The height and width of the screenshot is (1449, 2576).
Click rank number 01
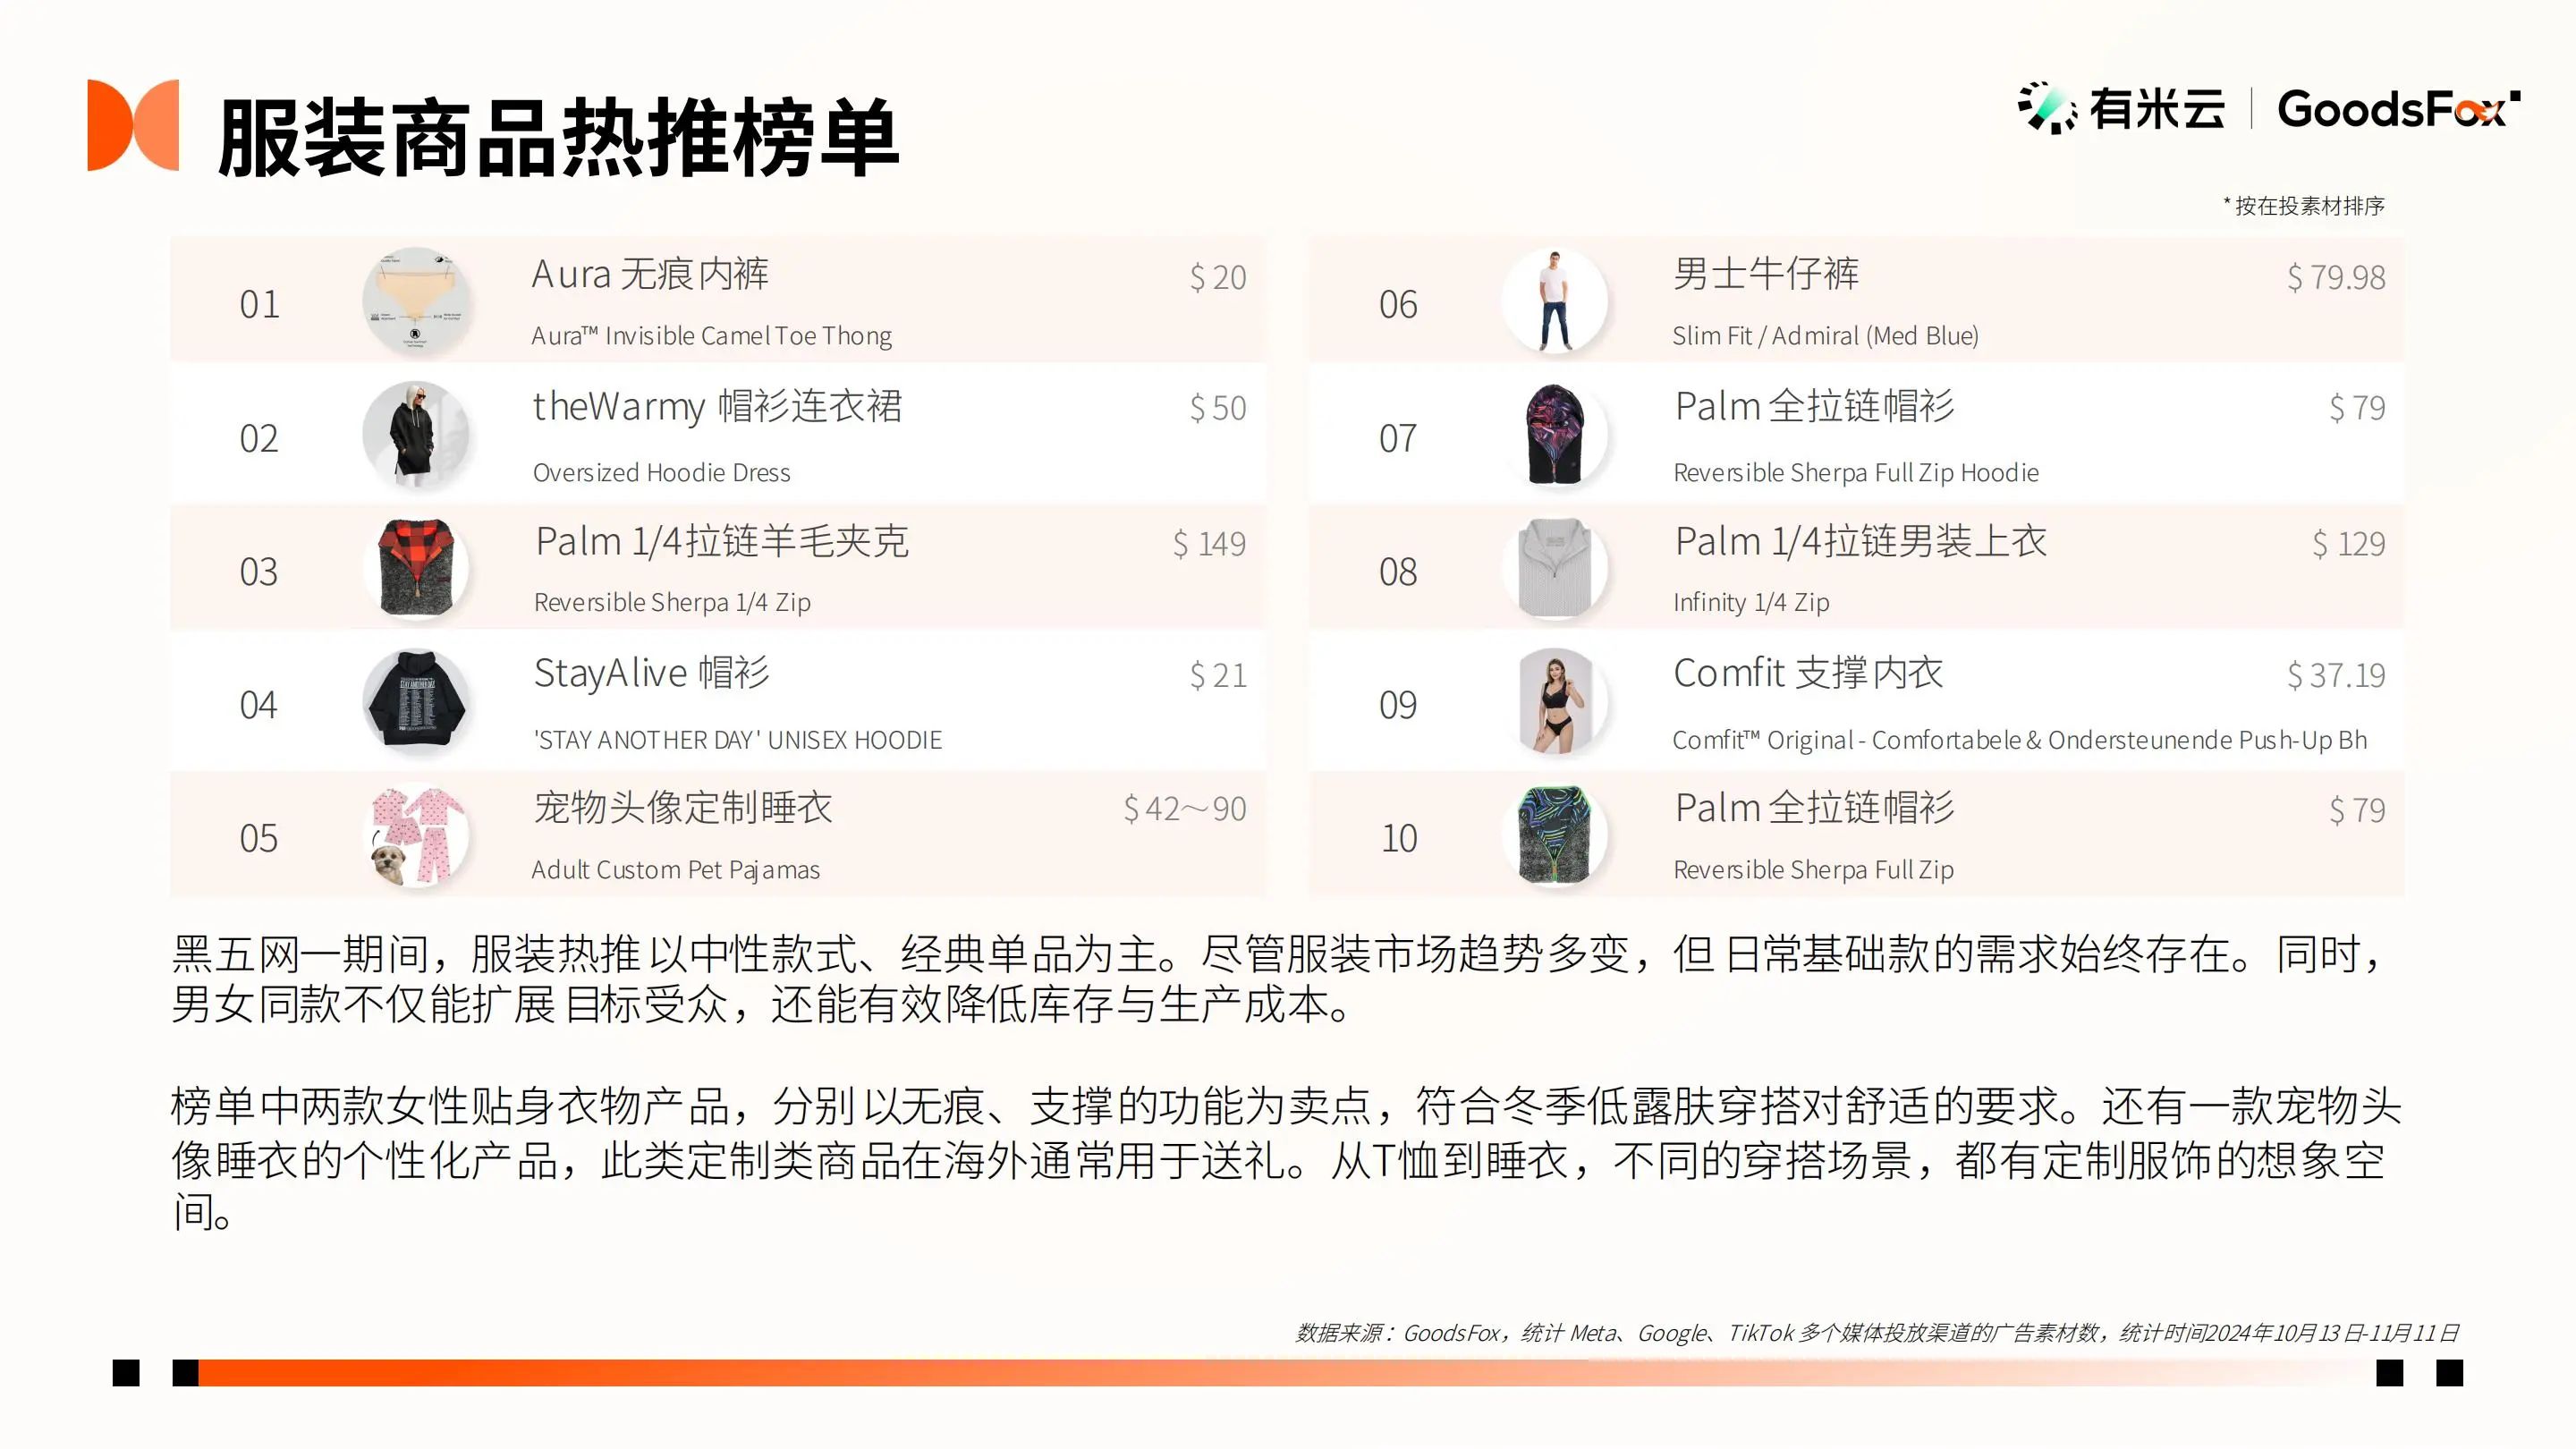point(259,305)
